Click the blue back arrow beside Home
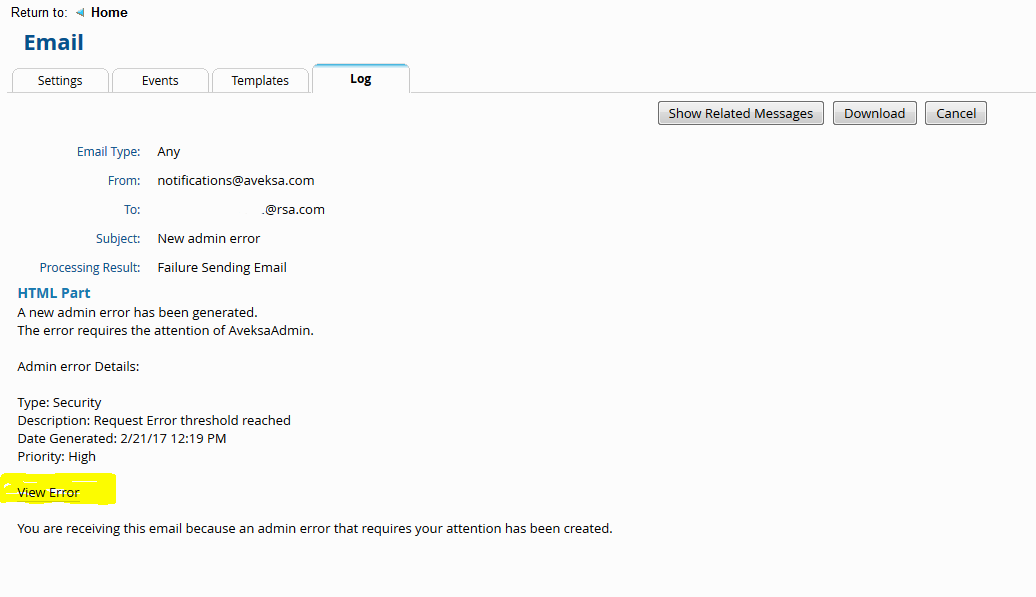 (x=80, y=13)
